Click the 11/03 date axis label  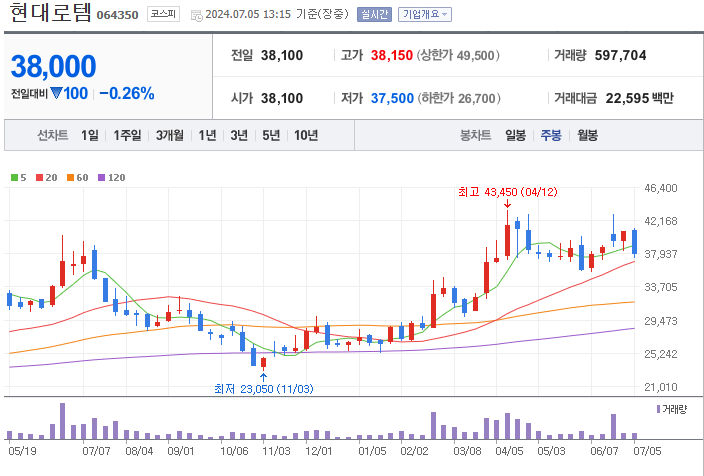pyautogui.click(x=276, y=450)
